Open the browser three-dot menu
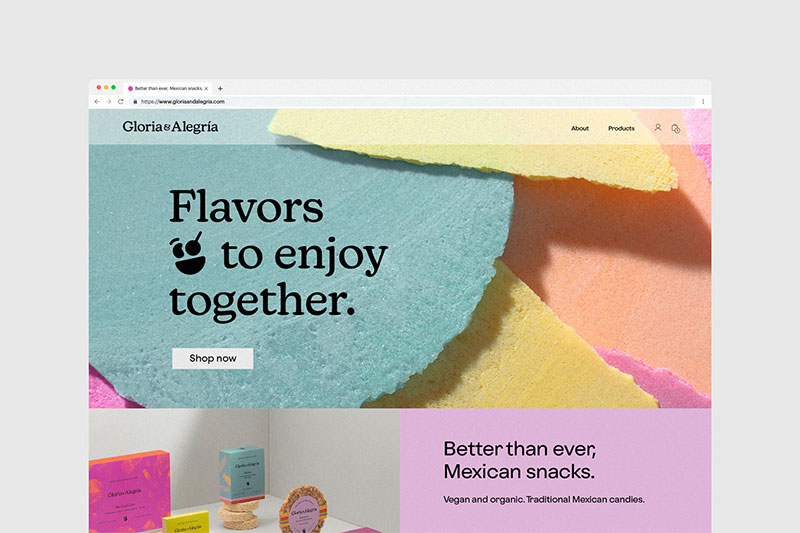Image resolution: width=800 pixels, height=533 pixels. click(703, 101)
